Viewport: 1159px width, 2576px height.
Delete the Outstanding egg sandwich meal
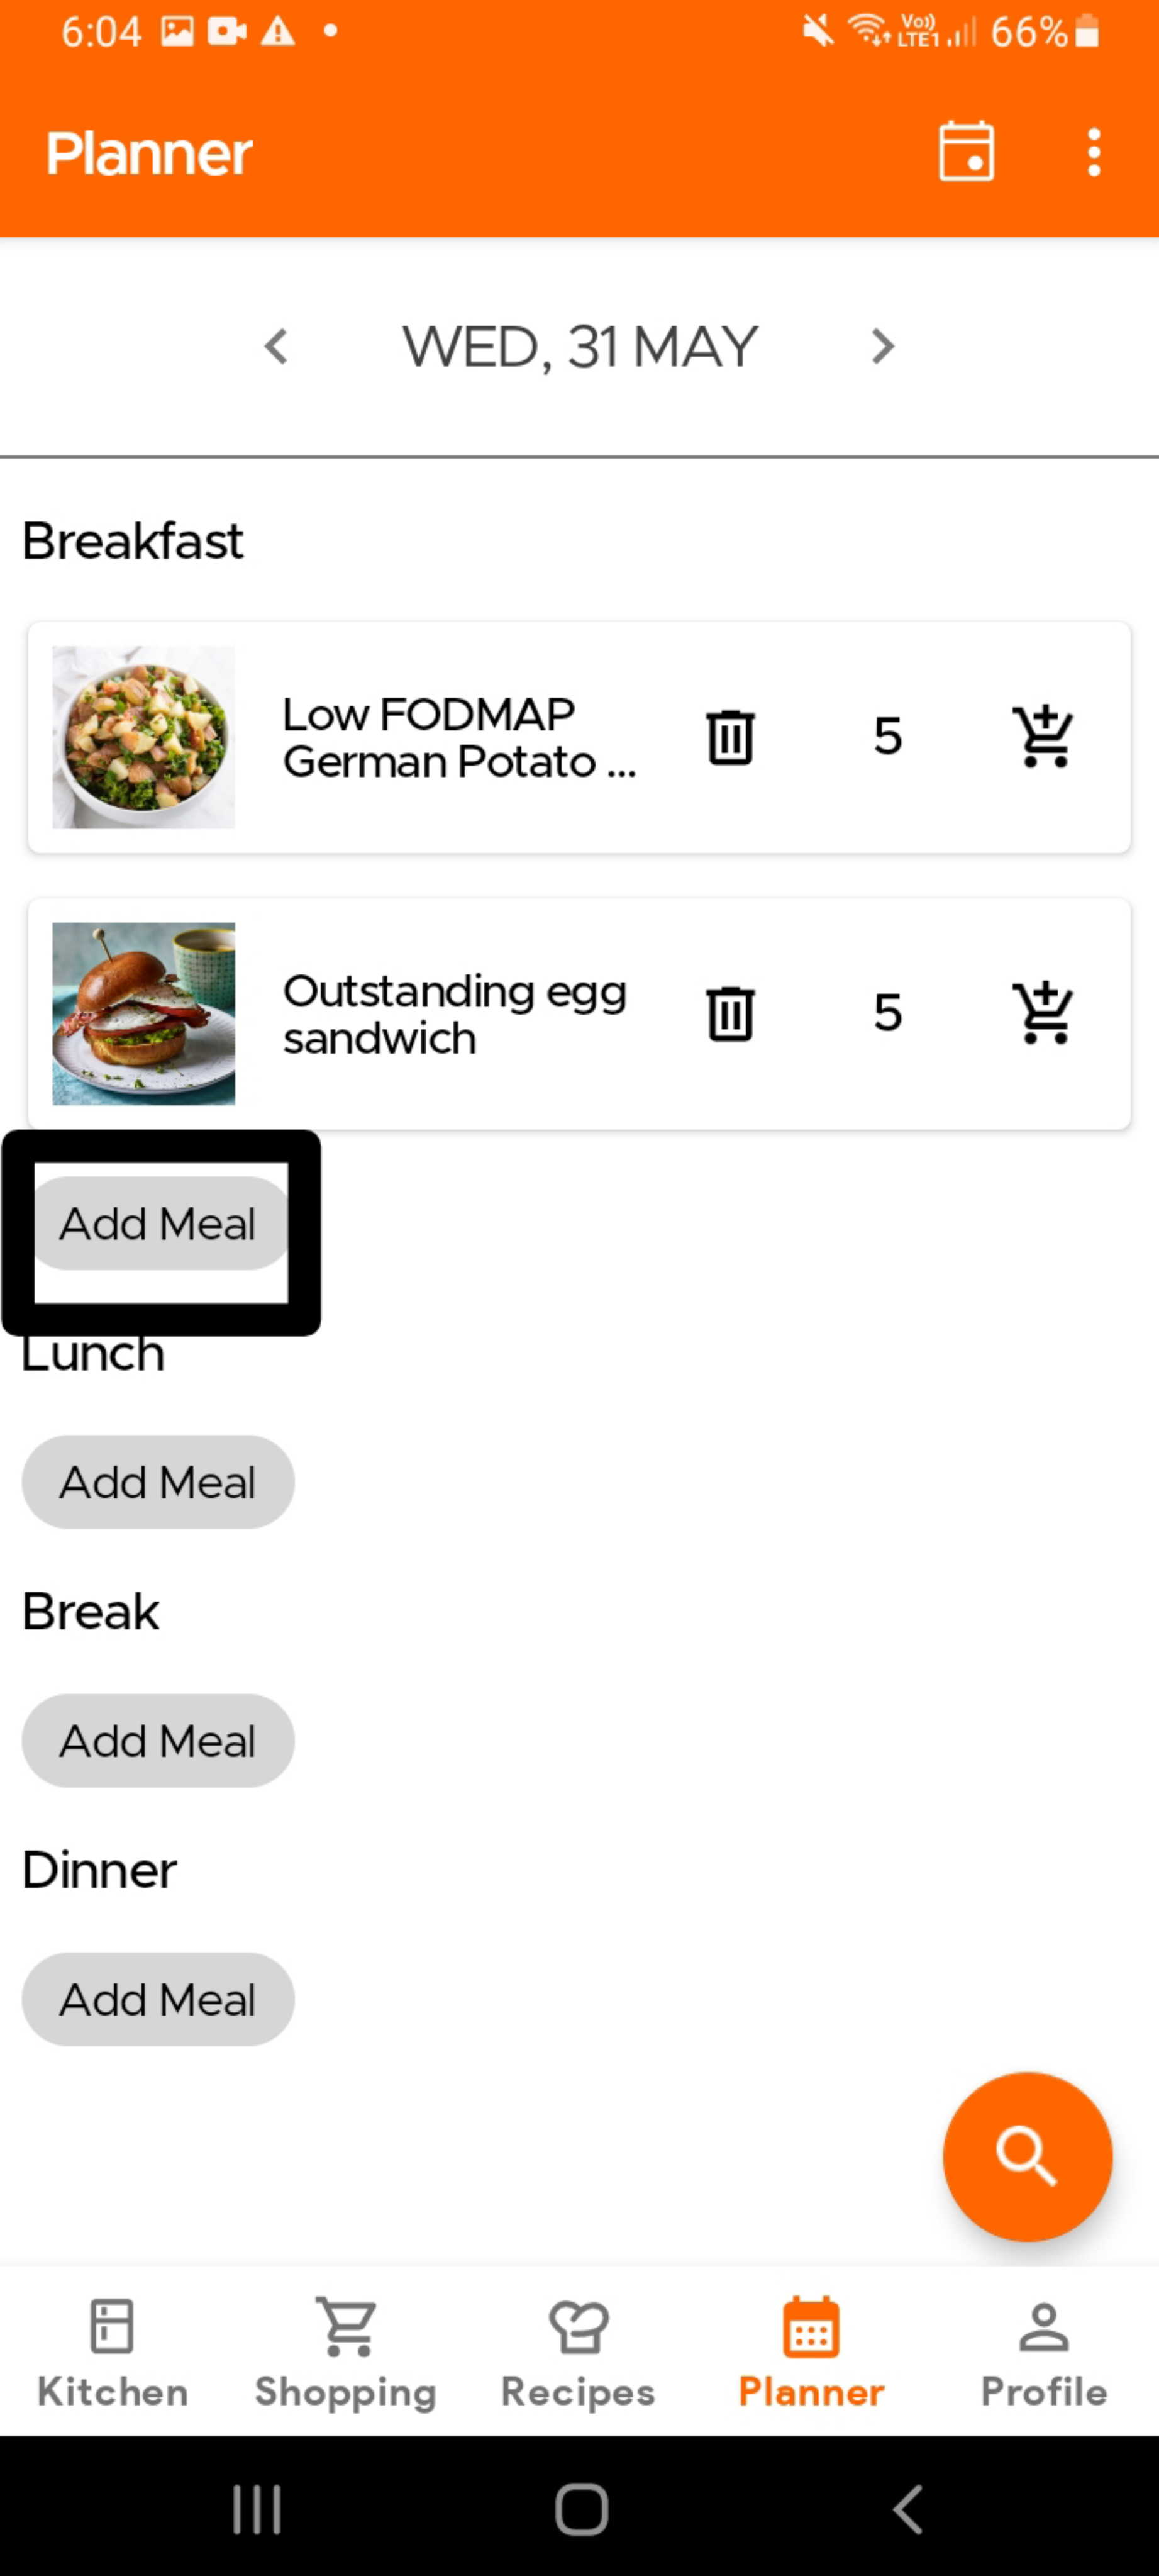click(730, 1014)
